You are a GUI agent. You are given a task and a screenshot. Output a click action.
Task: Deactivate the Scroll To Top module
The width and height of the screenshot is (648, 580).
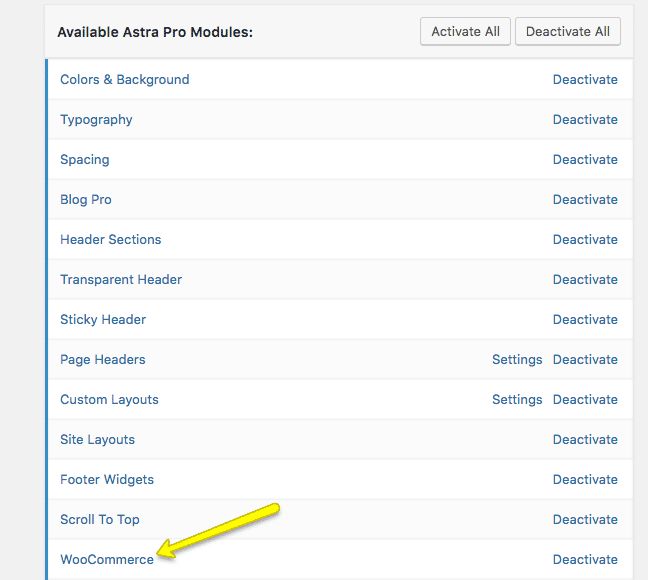pyautogui.click(x=585, y=520)
